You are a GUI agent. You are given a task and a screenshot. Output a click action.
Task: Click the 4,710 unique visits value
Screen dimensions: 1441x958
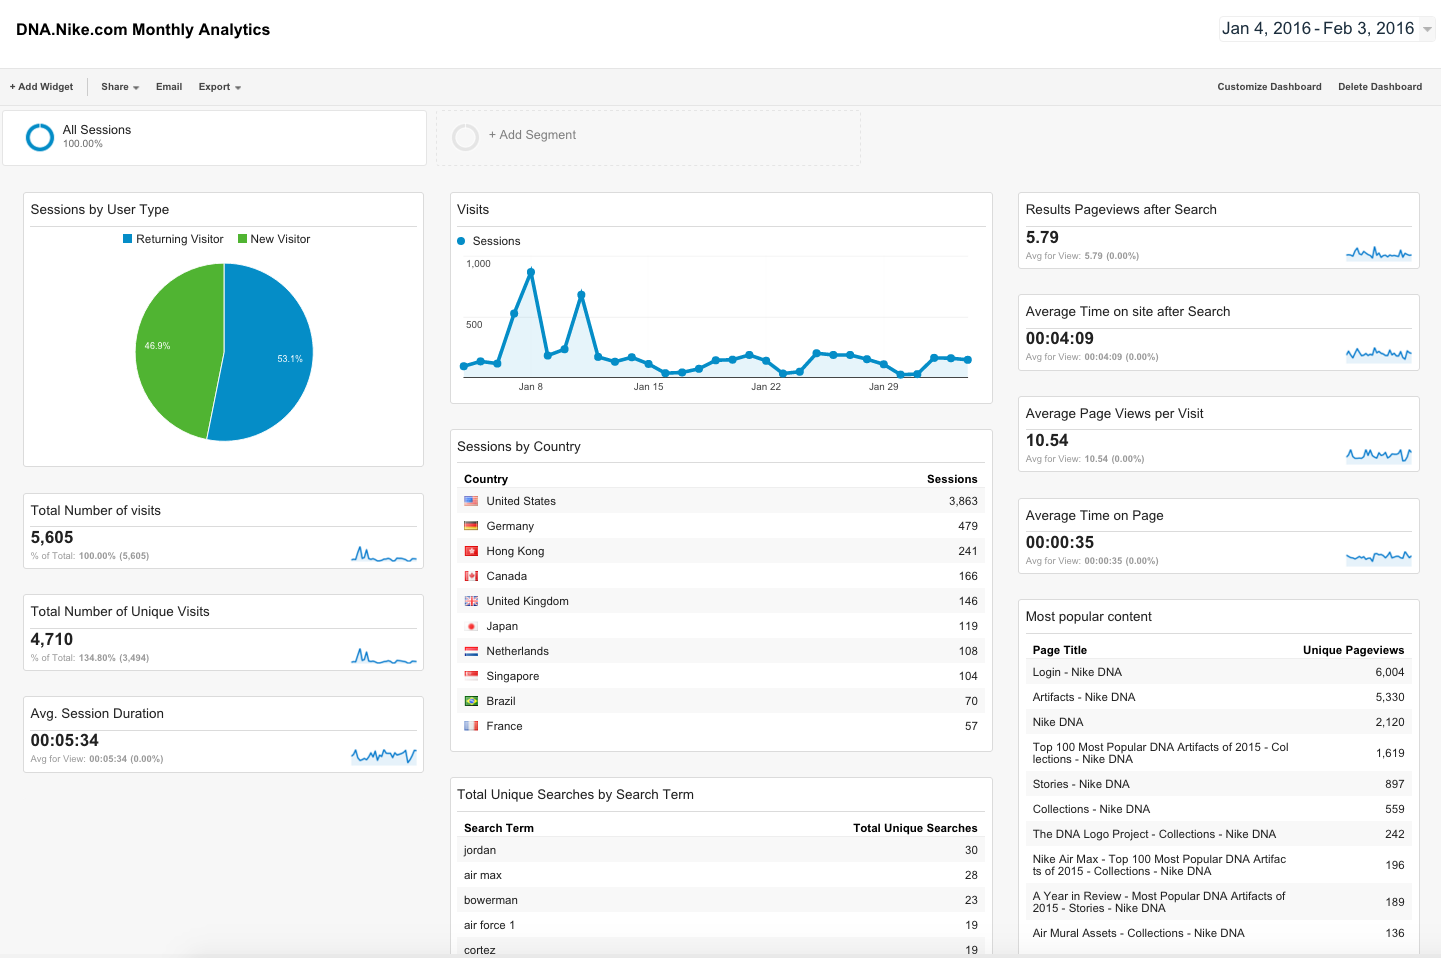pos(52,640)
